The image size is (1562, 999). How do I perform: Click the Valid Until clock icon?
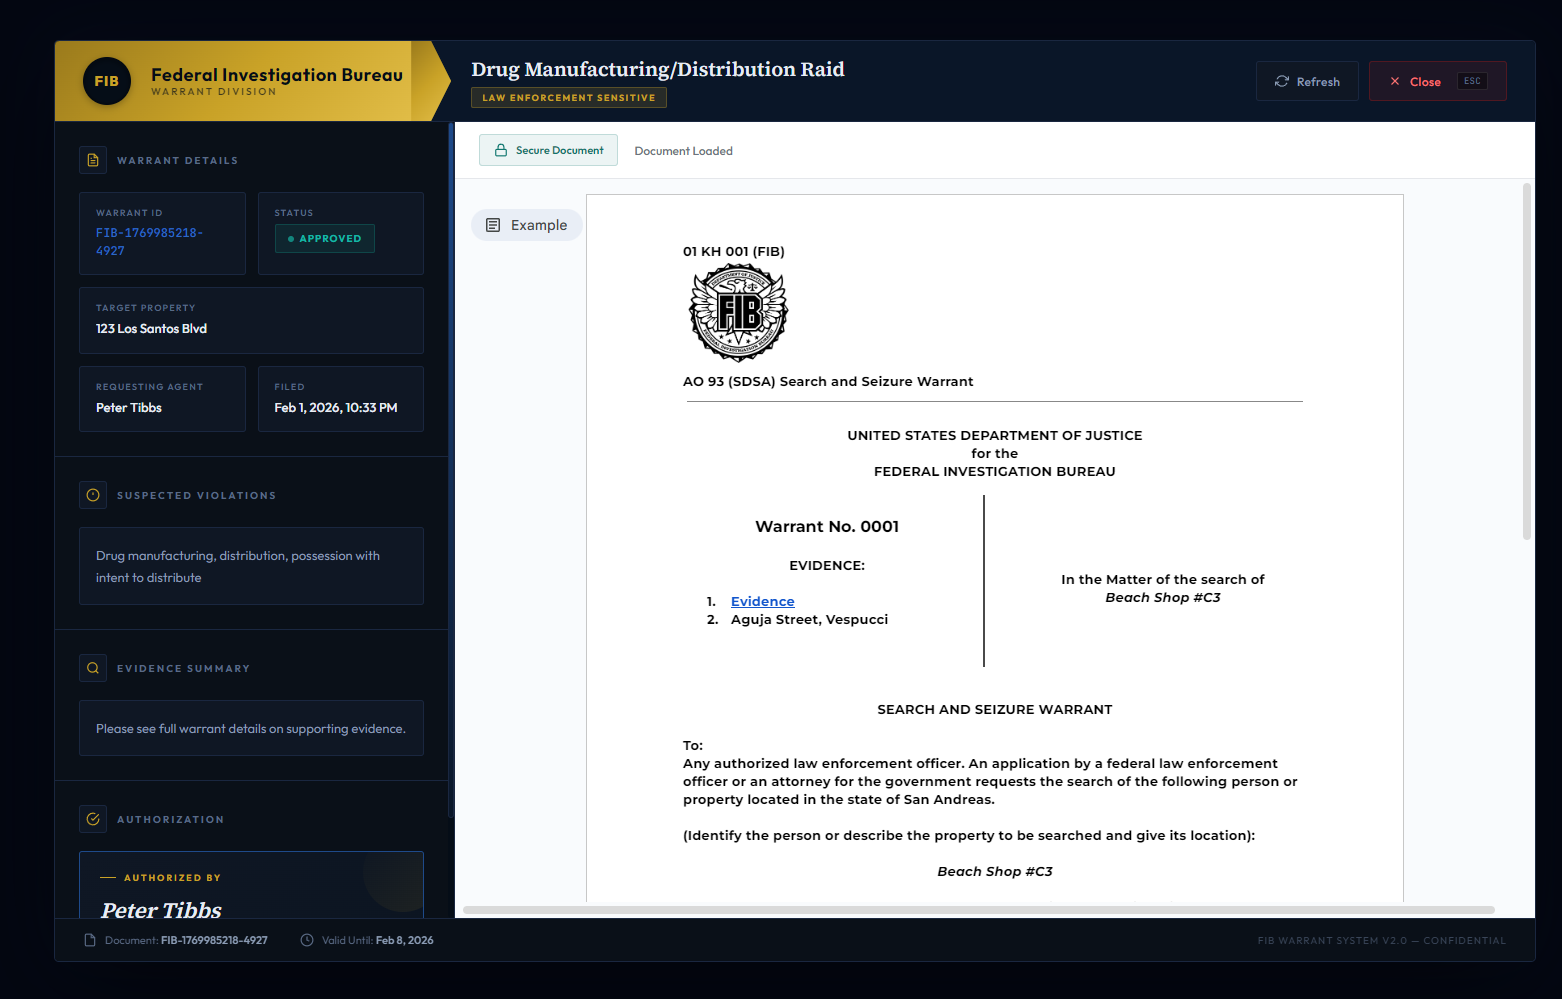coord(307,940)
